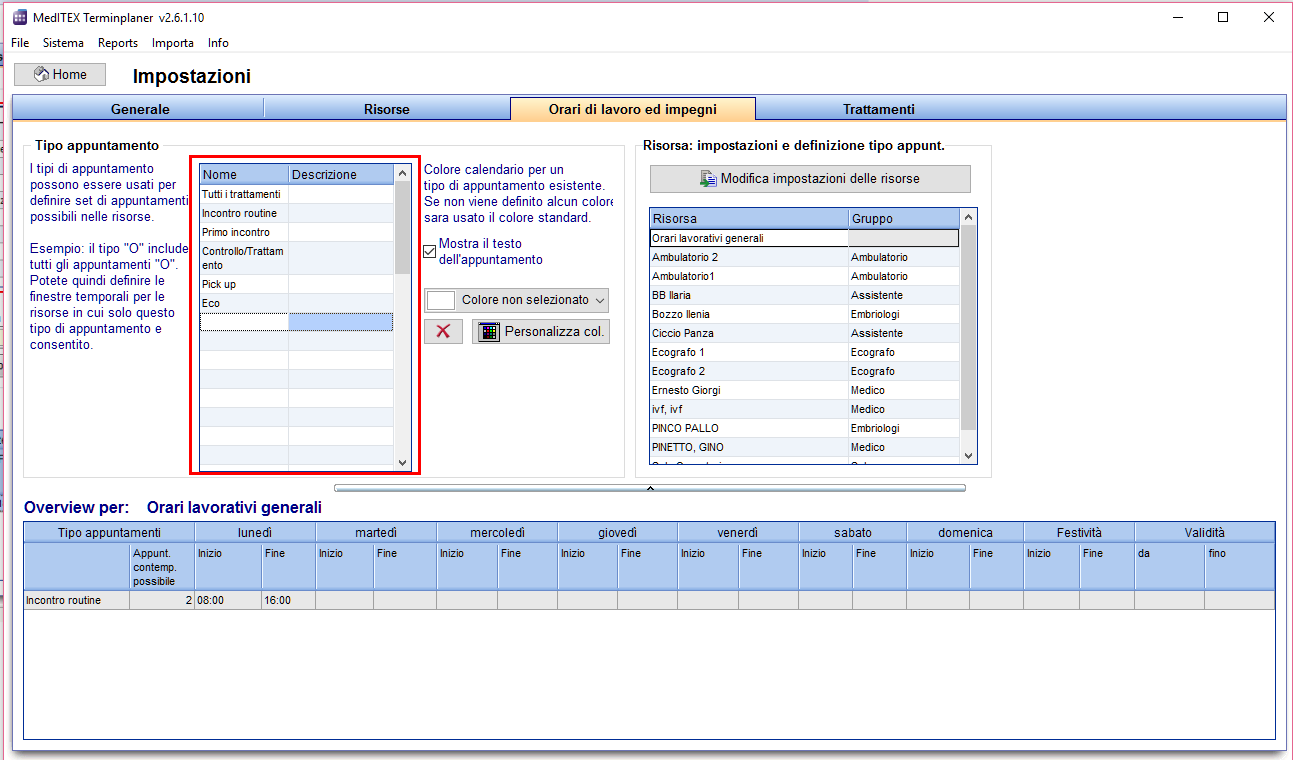Click the venerdì column header
Image resolution: width=1293 pixels, height=760 pixels.
738,533
